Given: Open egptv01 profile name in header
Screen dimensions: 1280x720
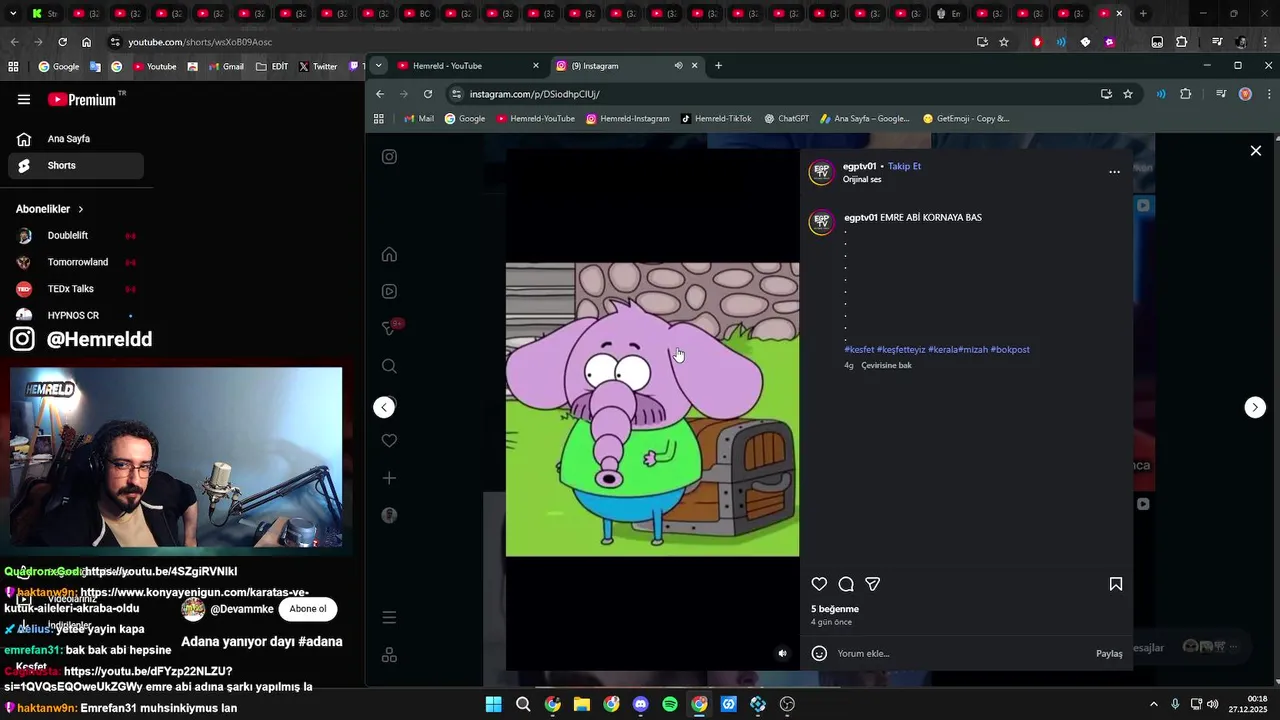Looking at the screenshot, I should tap(859, 166).
